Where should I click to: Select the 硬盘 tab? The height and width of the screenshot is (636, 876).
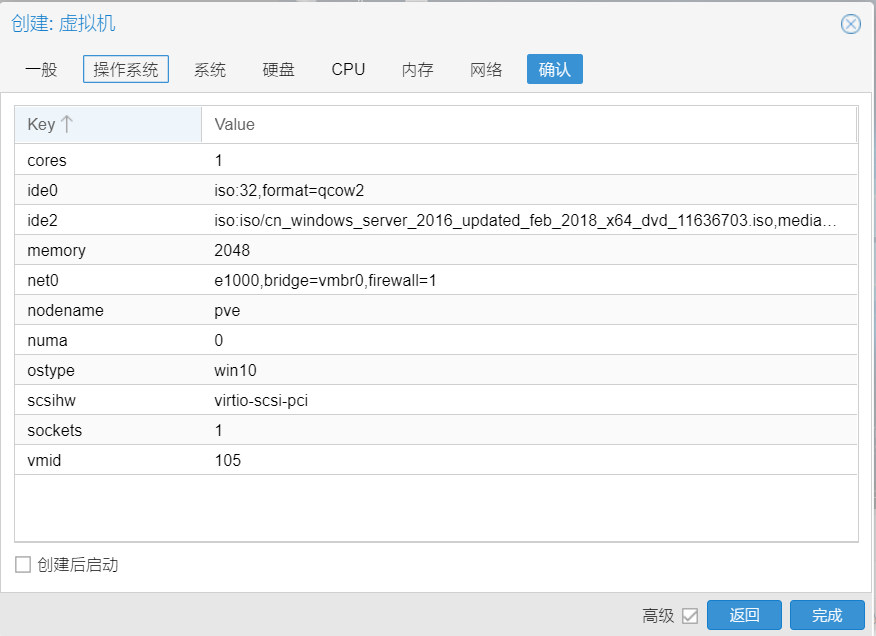(x=278, y=69)
